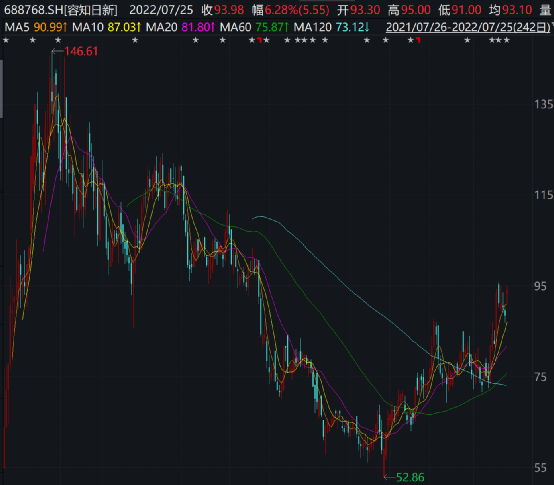Click the 55 price axis label
The image size is (554, 485).
pyautogui.click(x=541, y=468)
